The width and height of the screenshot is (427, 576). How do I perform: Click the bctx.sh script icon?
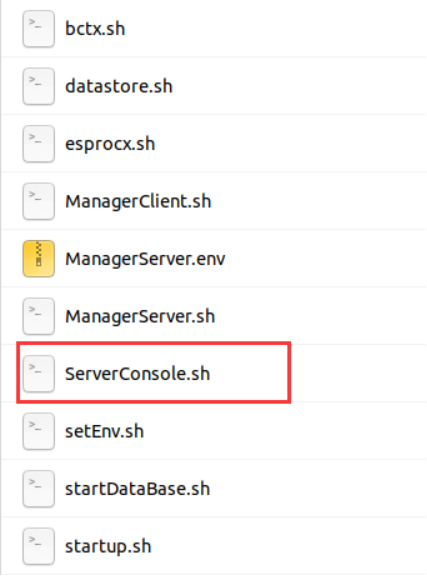(39, 29)
